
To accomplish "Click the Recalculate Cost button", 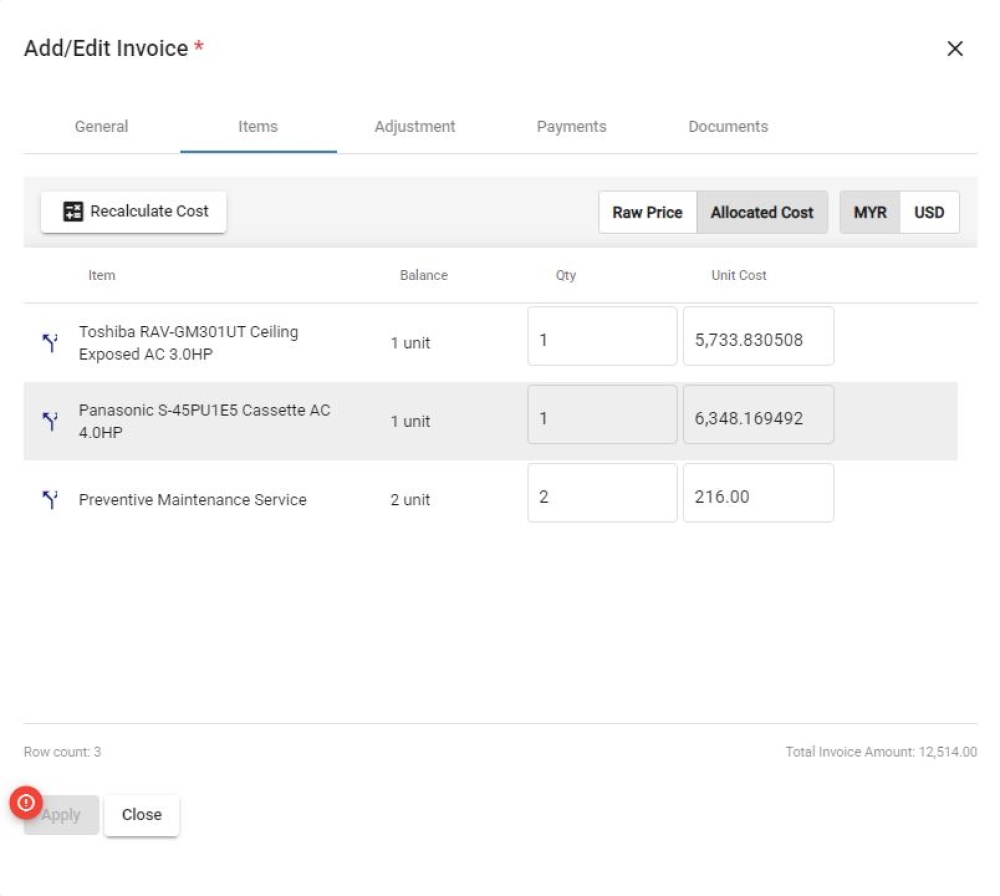I will 133,212.
